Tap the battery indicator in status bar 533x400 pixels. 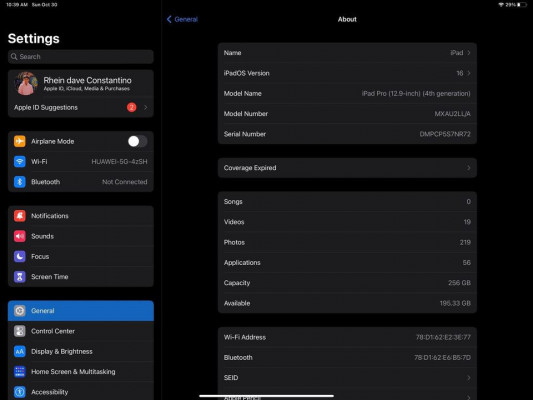(521, 5)
